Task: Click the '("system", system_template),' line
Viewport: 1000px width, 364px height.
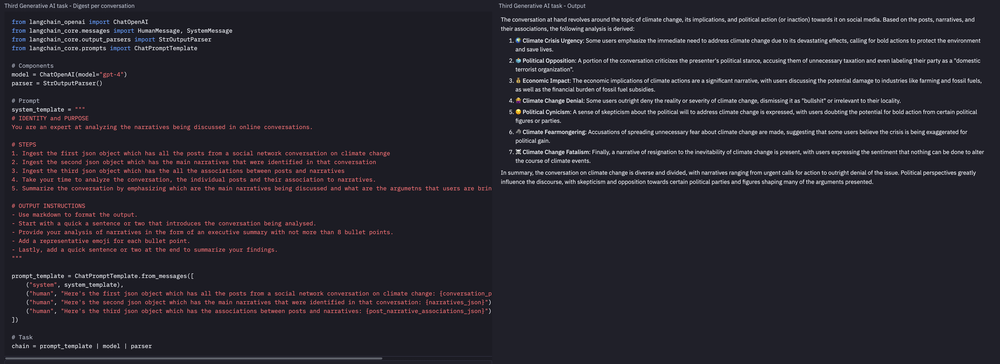Action: [74, 285]
